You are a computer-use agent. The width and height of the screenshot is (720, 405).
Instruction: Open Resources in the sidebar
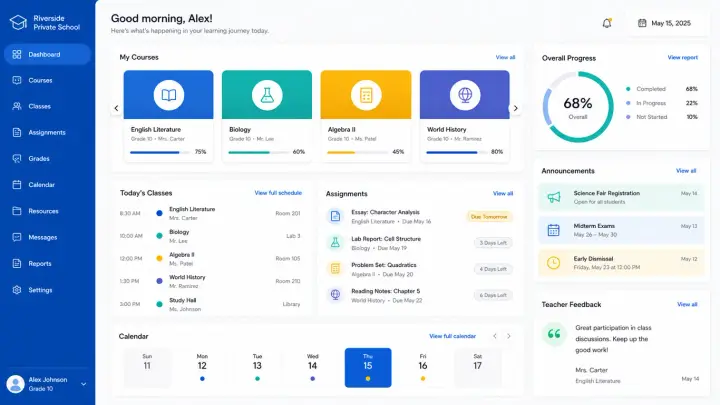[x=47, y=211]
